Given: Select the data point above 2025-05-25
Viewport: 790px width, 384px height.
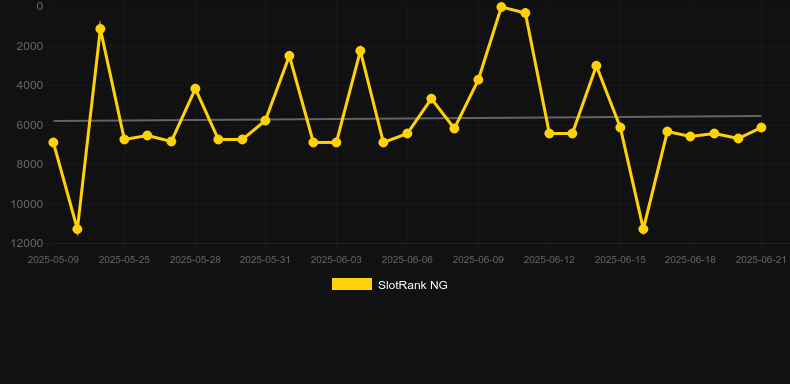Looking at the screenshot, I should click(124, 139).
